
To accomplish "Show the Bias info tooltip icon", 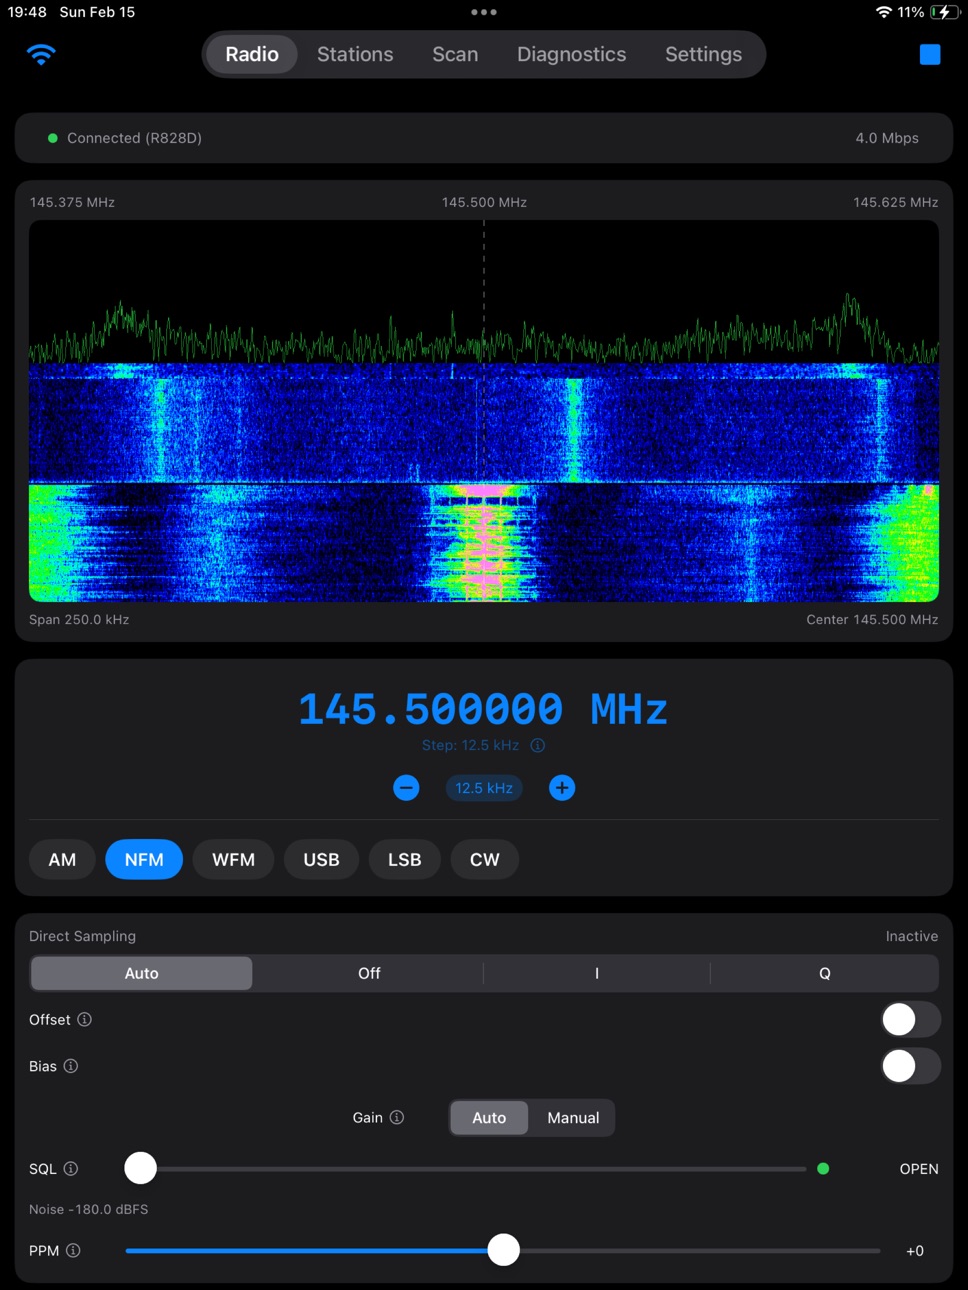I will click(x=71, y=1066).
